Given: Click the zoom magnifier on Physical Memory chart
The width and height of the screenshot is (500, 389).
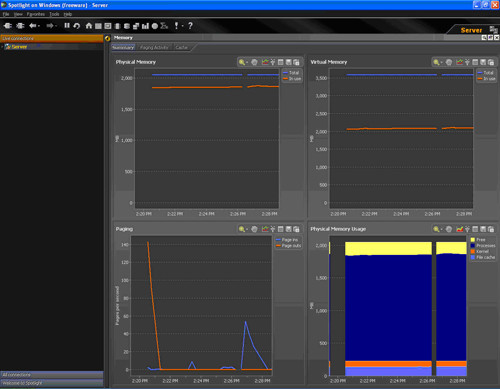Looking at the screenshot, I should pyautogui.click(x=242, y=62).
